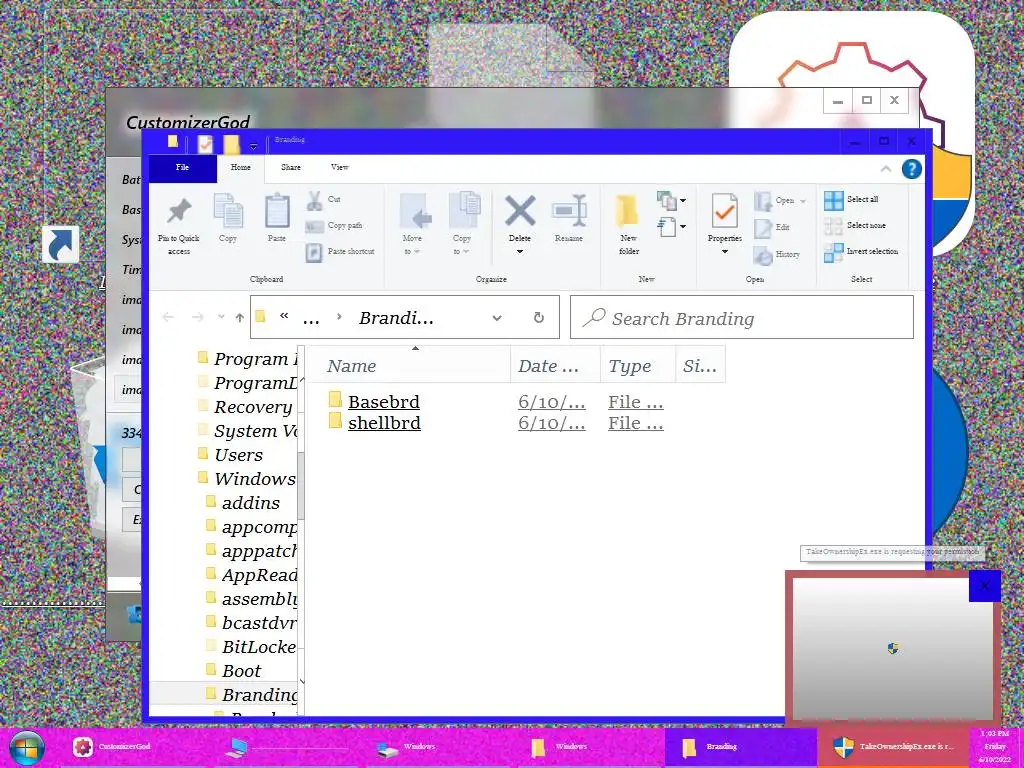Image resolution: width=1024 pixels, height=768 pixels.
Task: Click the Search Branding field
Action: pos(742,317)
